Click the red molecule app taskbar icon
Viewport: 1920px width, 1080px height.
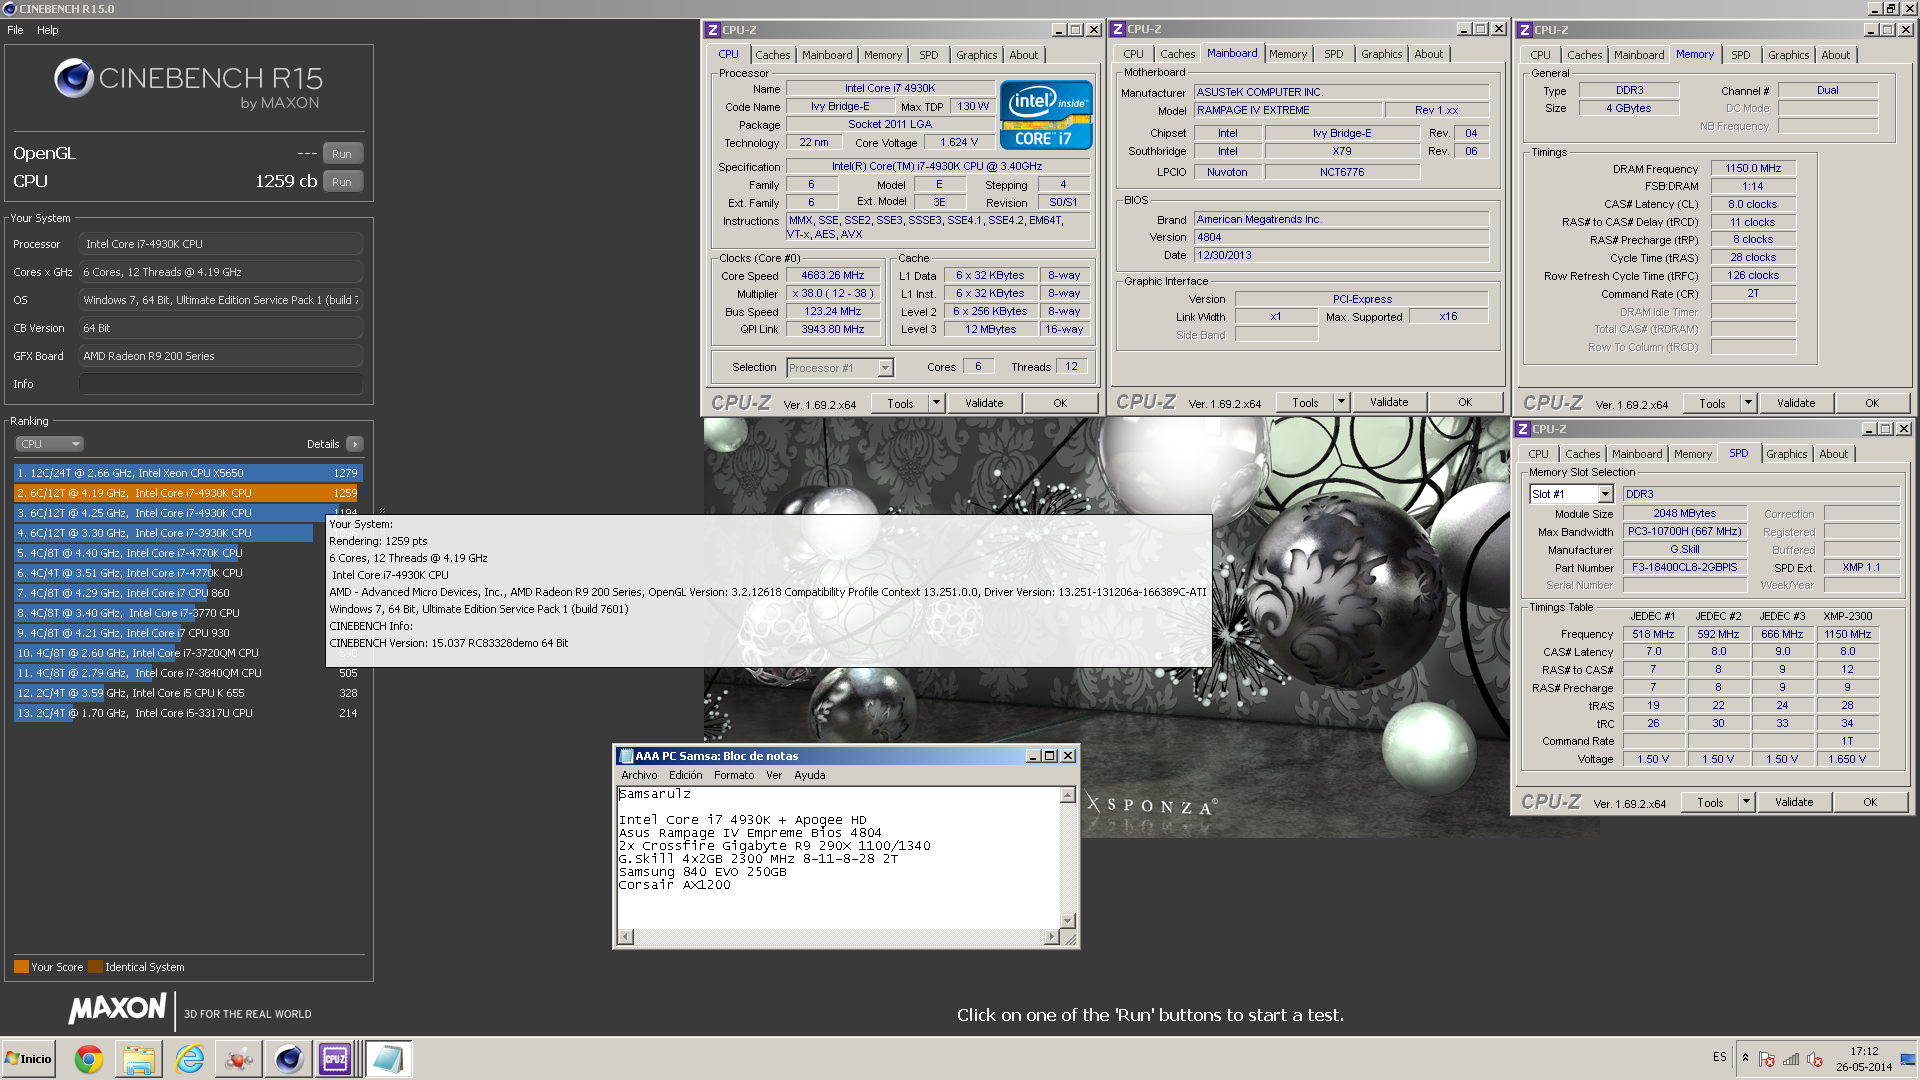pos(239,1059)
